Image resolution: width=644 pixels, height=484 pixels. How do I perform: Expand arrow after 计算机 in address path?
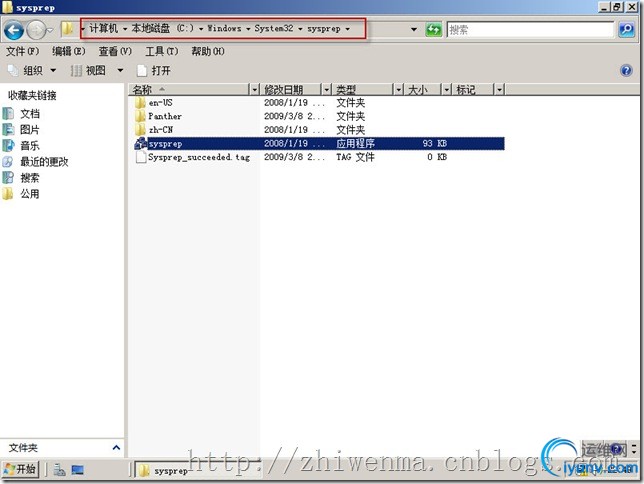tap(125, 29)
